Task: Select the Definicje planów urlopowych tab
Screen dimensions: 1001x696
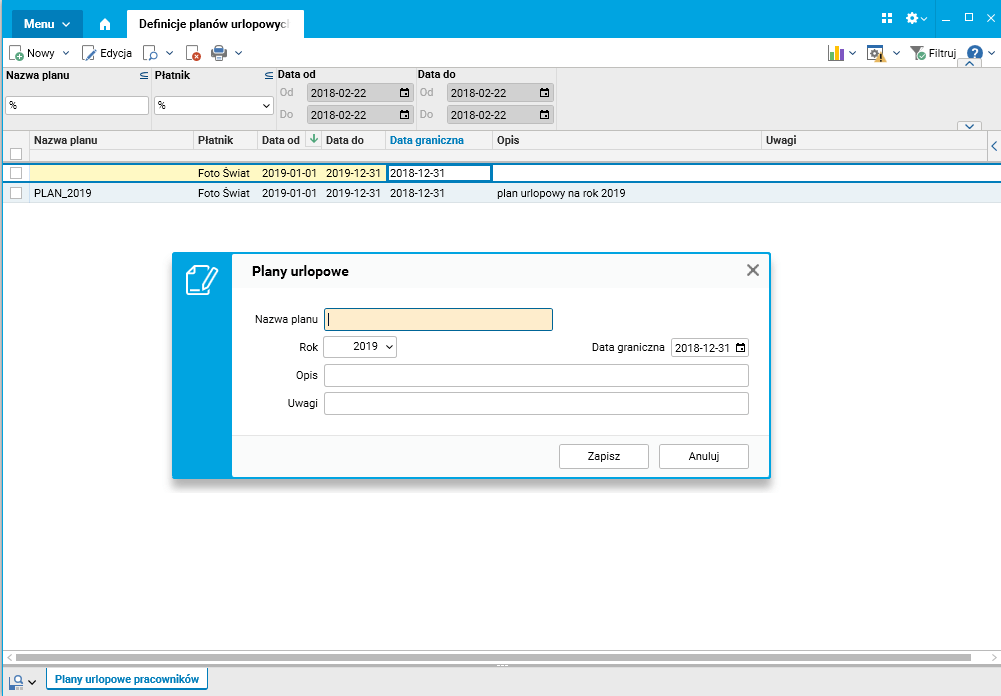Action: pos(215,24)
